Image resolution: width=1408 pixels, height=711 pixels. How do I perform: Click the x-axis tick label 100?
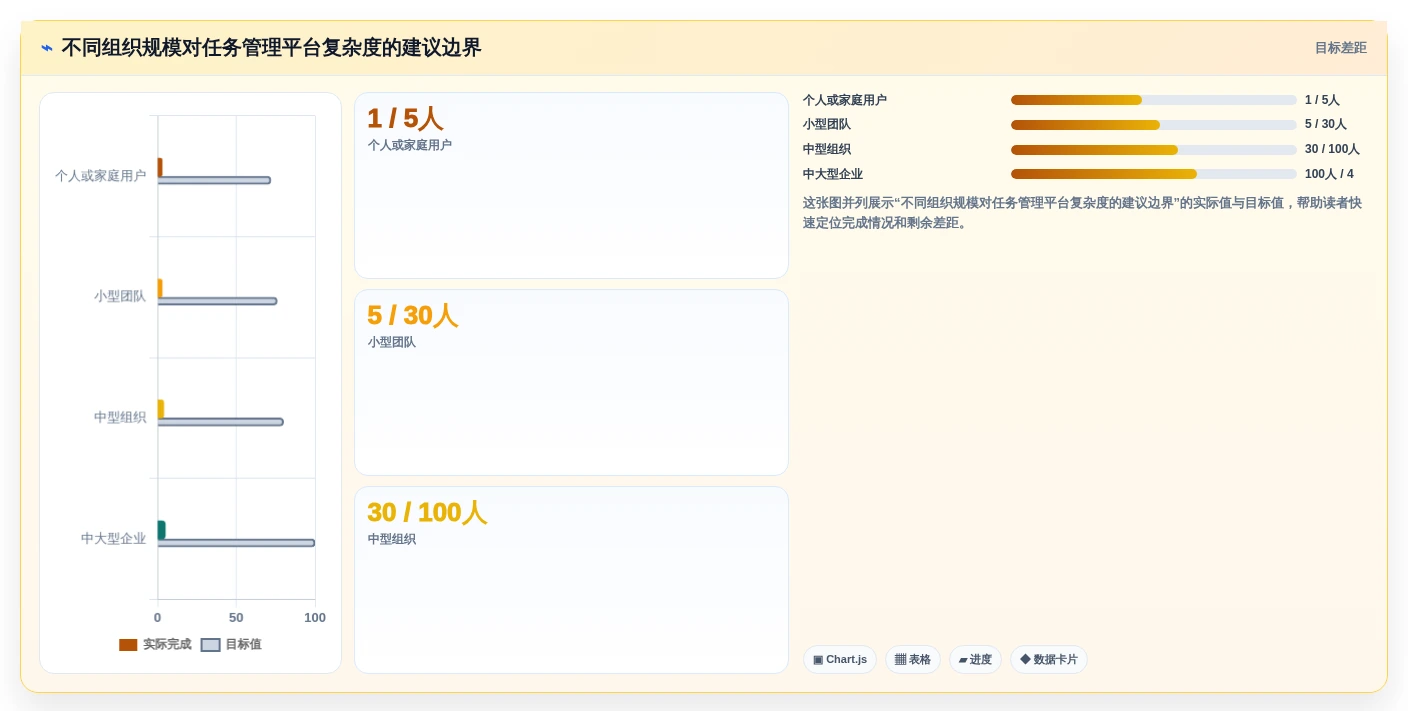(315, 618)
